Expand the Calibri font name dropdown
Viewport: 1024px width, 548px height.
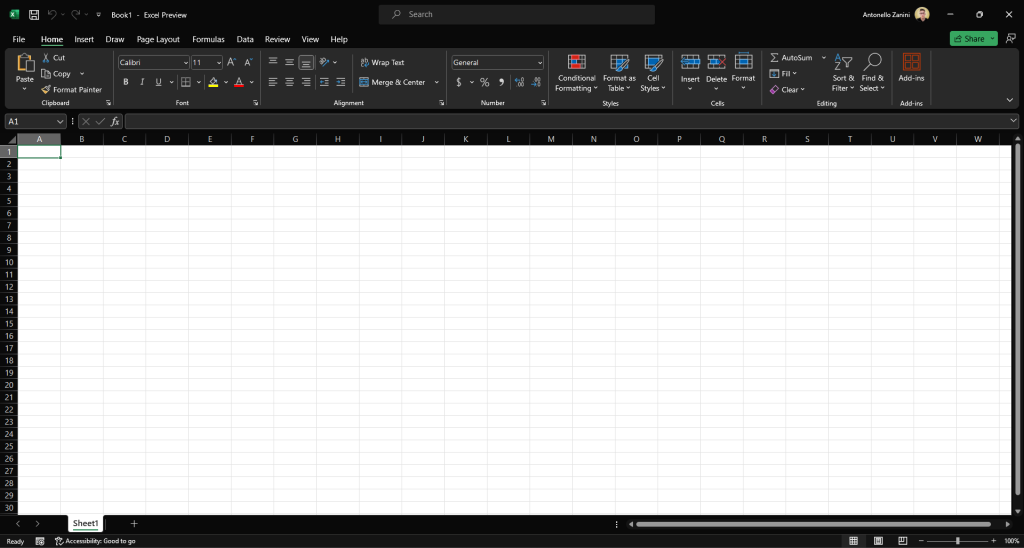[x=185, y=62]
